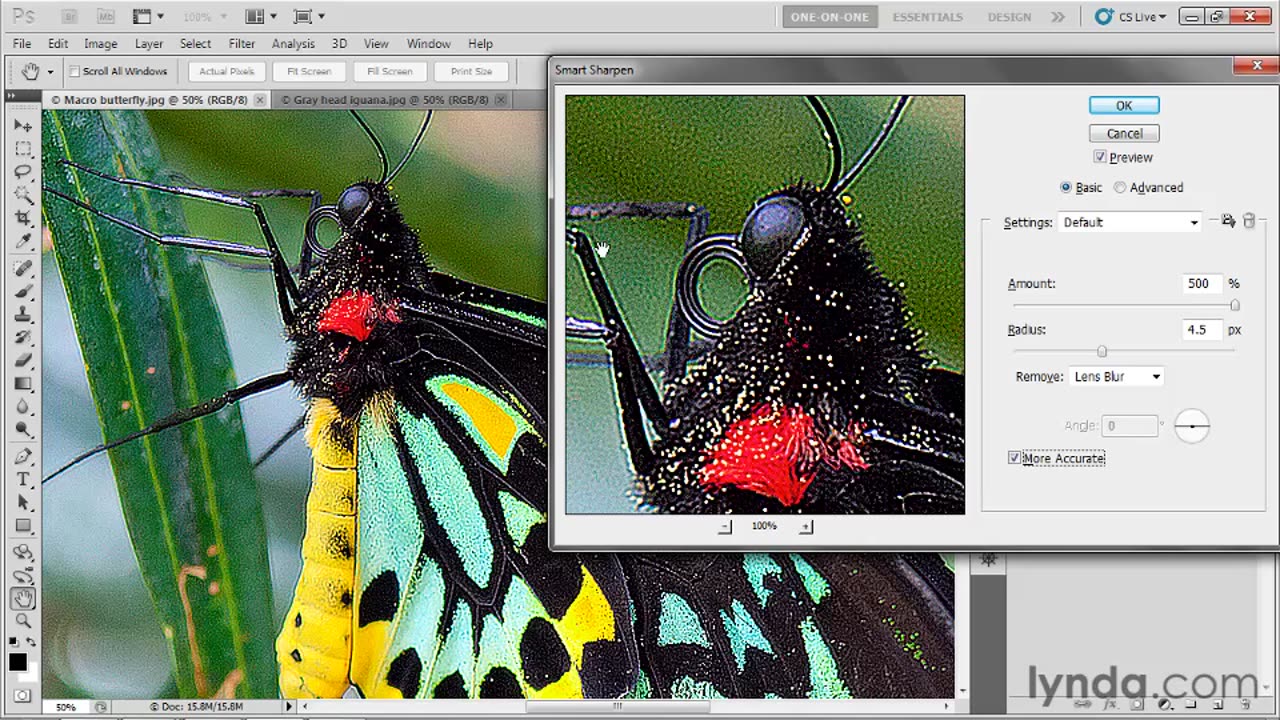Select the 3D Camera Rotate tool
The height and width of the screenshot is (720, 1280).
(x=23, y=575)
